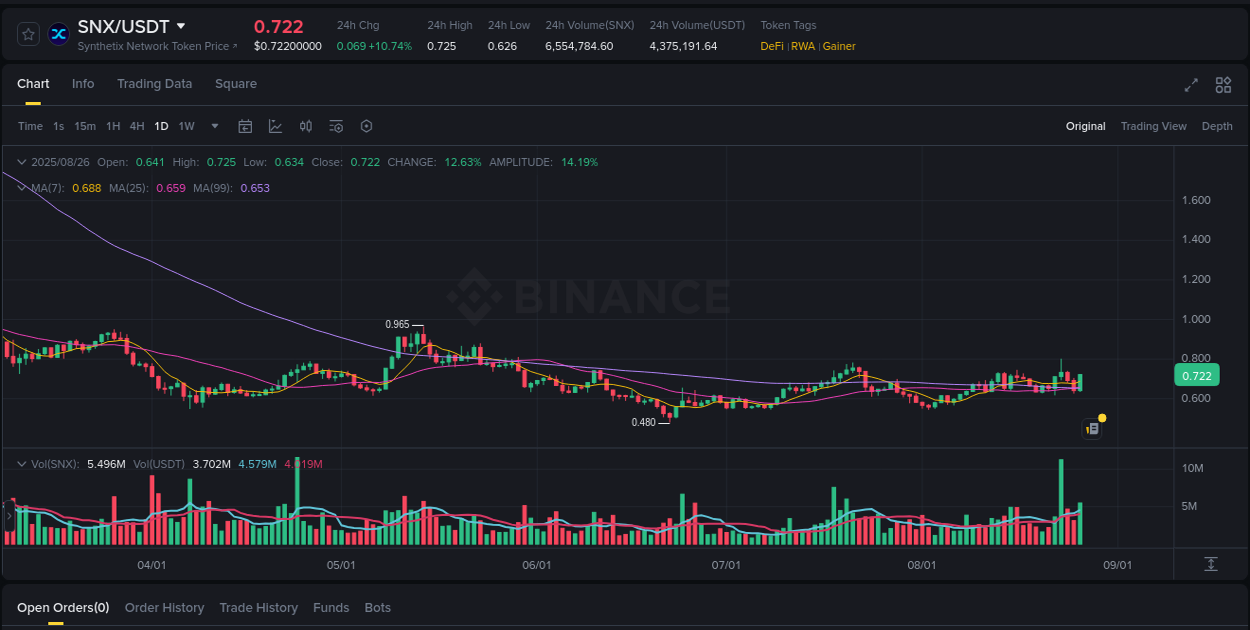
Task: Open the news feed icon with yellow dot
Action: [x=1092, y=428]
